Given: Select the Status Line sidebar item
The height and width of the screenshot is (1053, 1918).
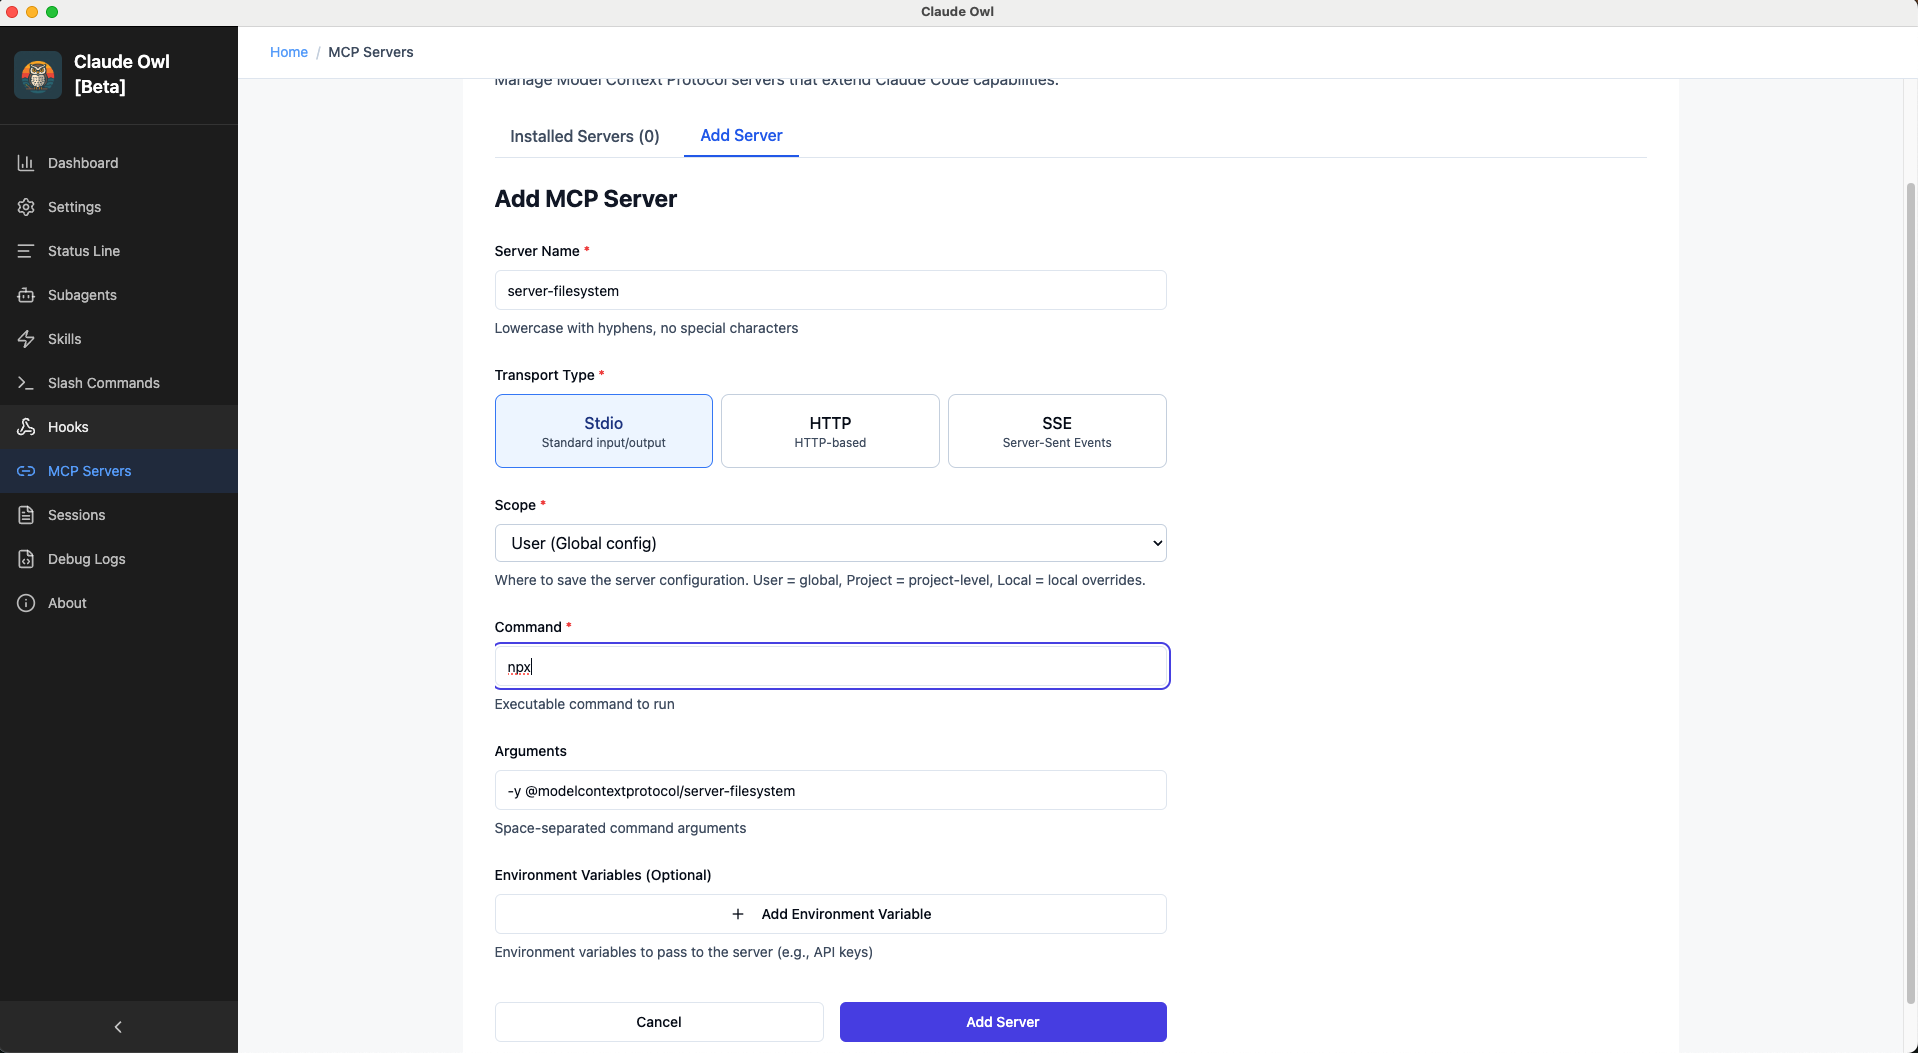Looking at the screenshot, I should point(83,251).
